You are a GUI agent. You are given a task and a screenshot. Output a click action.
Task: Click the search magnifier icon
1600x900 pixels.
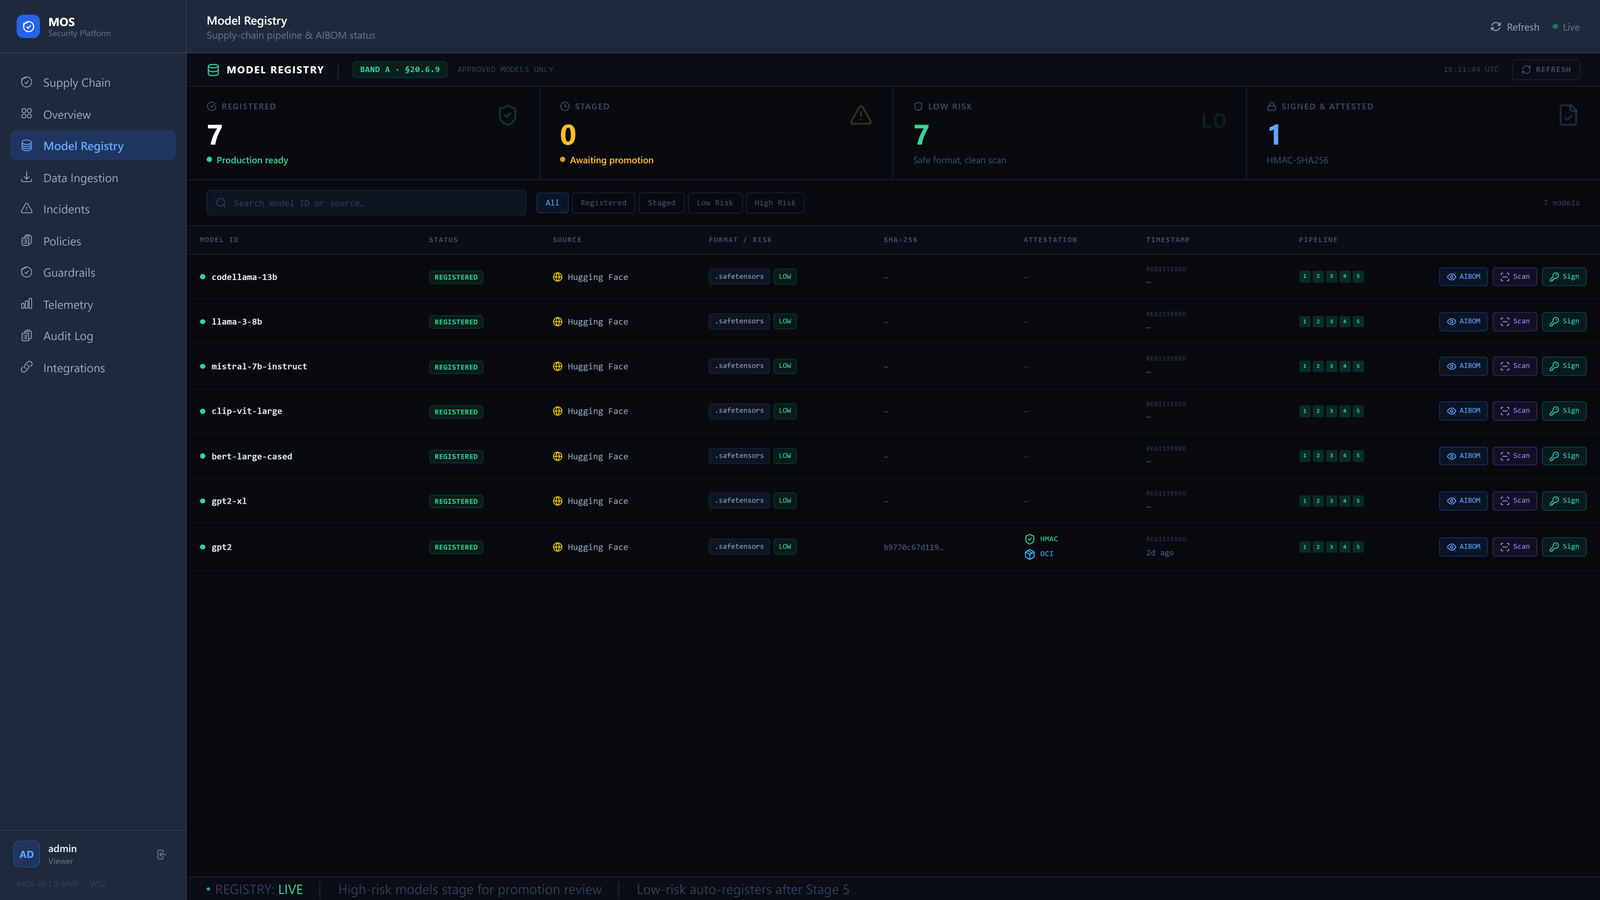coord(221,203)
